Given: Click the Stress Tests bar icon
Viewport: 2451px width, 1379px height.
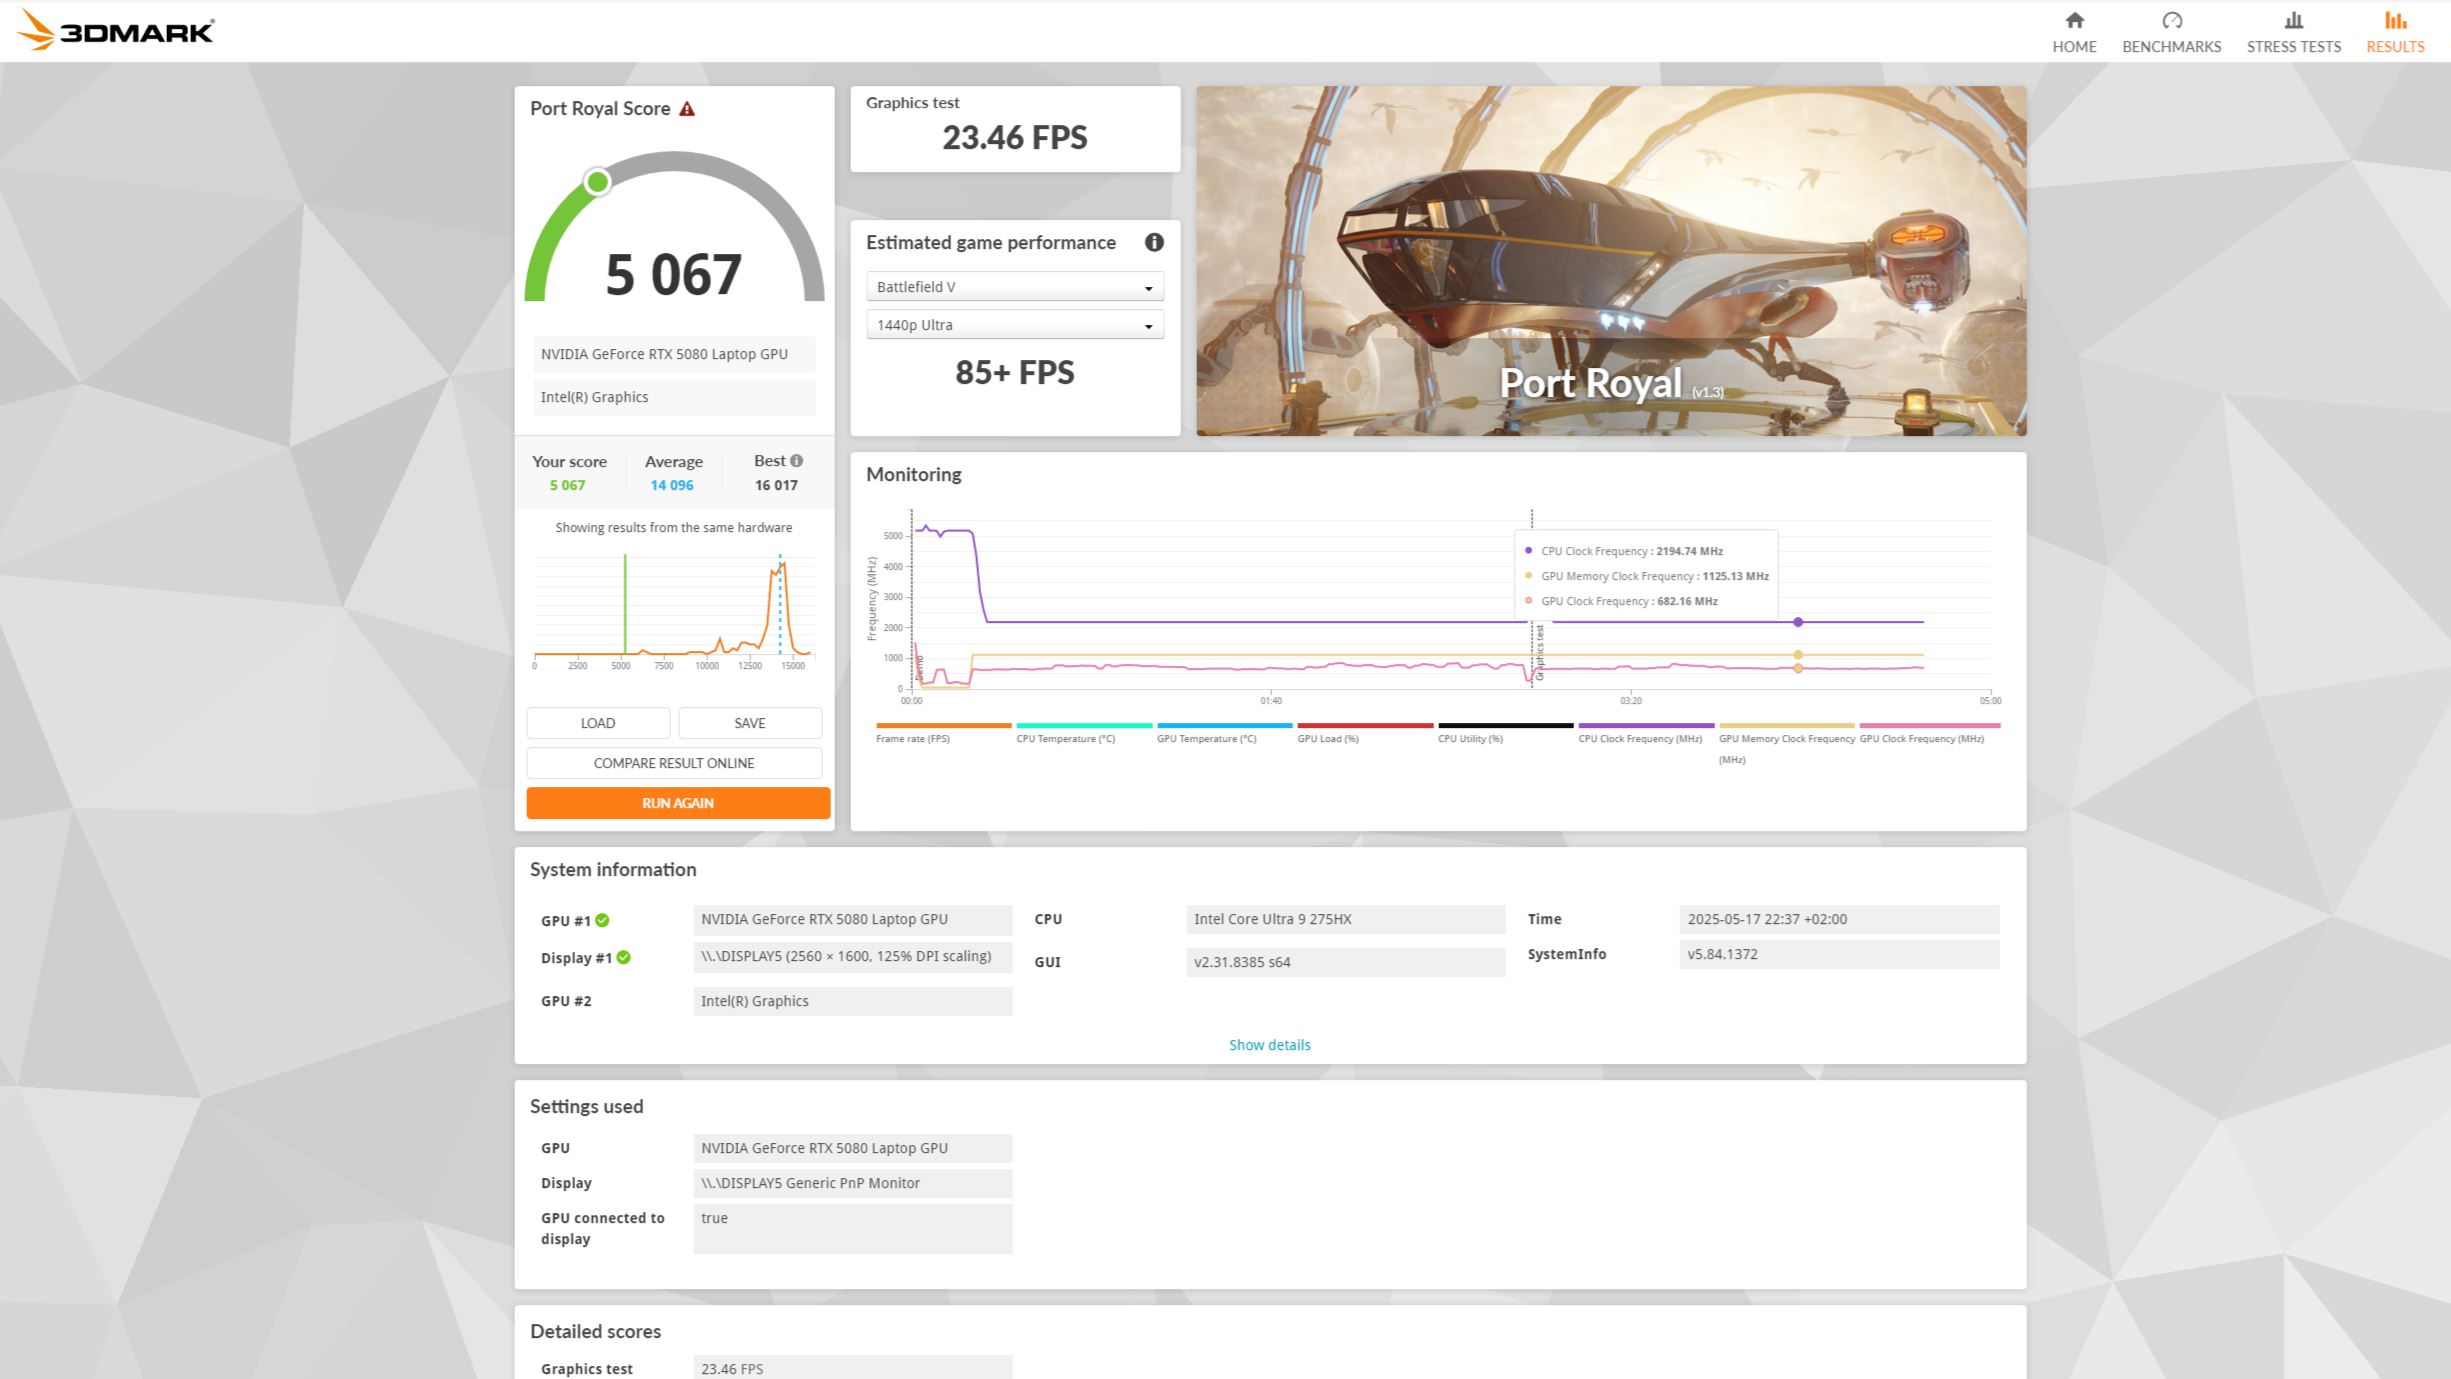Looking at the screenshot, I should pos(2293,20).
